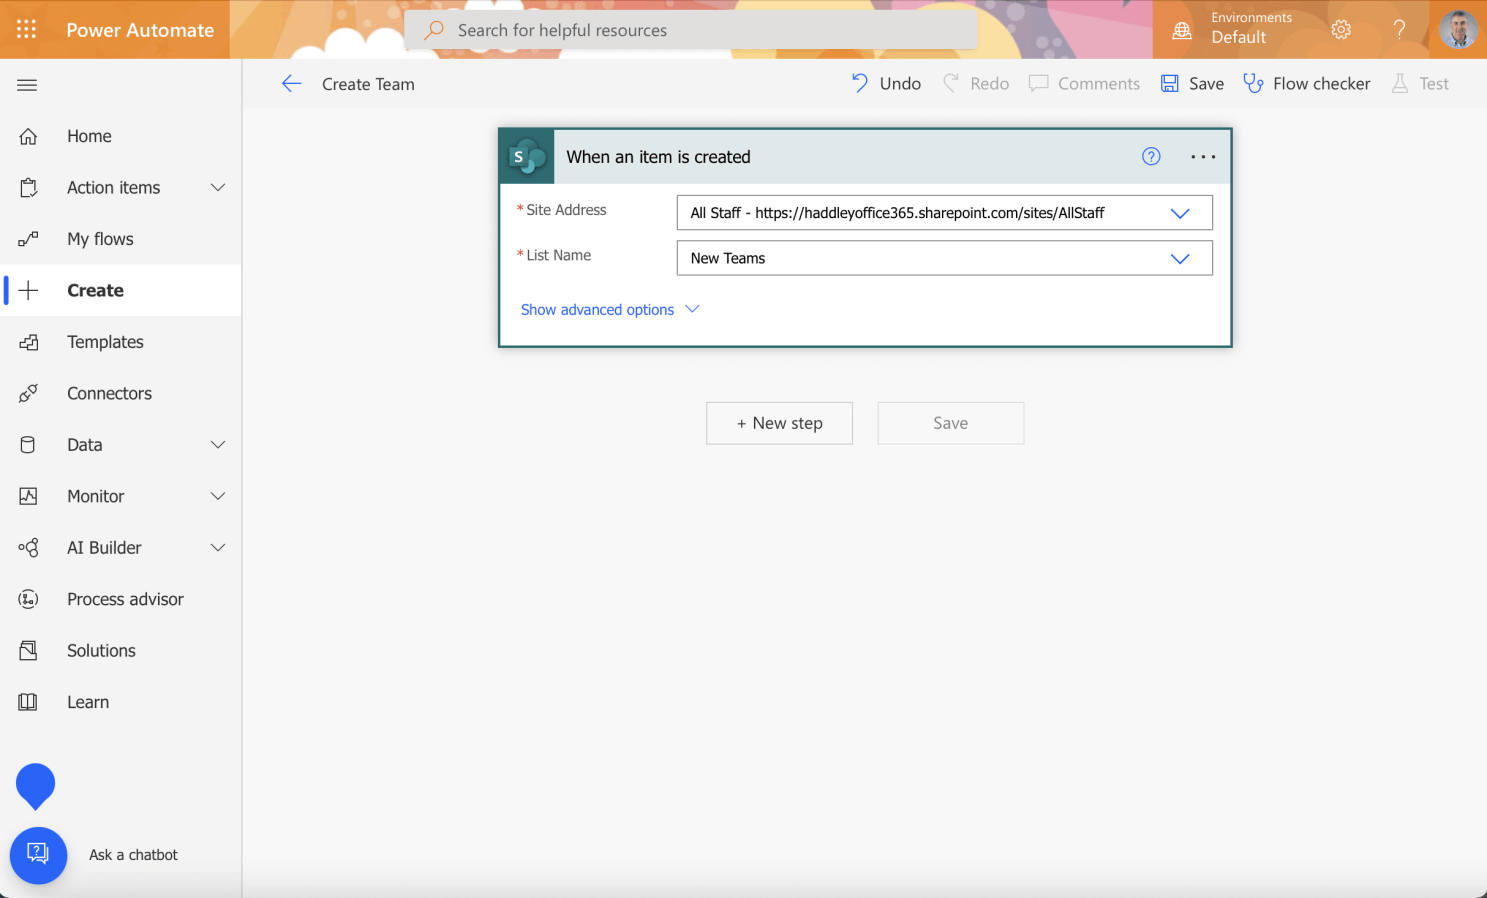Click the Environments globe icon
The width and height of the screenshot is (1487, 898).
point(1182,30)
